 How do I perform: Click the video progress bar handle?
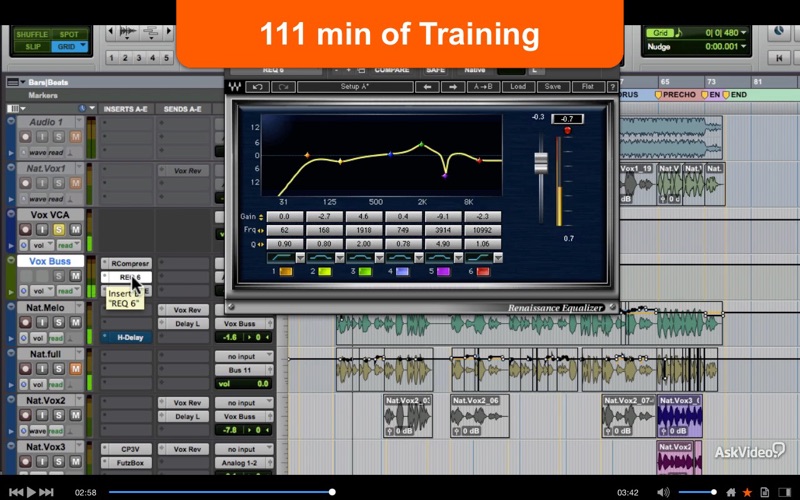(332, 492)
